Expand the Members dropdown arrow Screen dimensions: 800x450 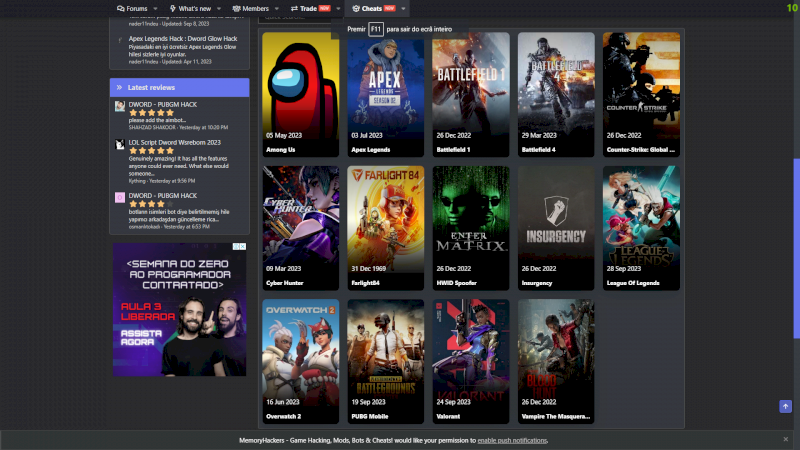[x=277, y=8]
